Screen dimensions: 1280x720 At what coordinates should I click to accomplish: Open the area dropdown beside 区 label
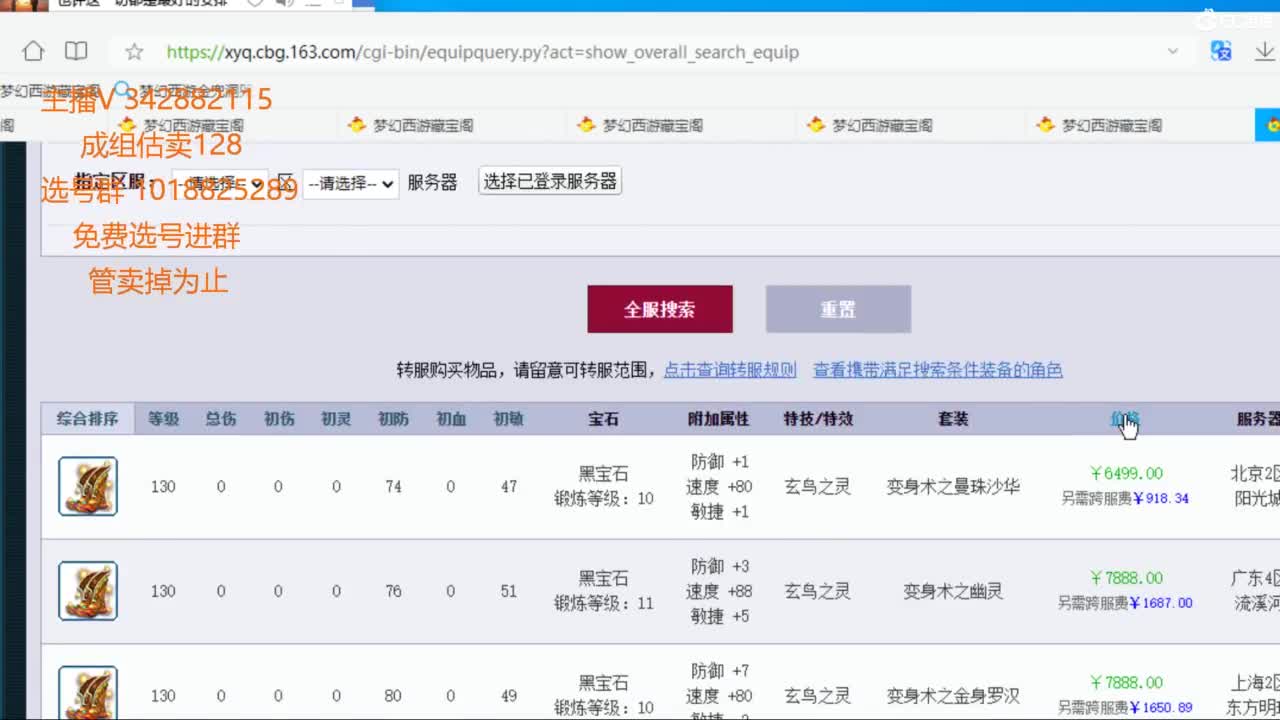pos(350,183)
